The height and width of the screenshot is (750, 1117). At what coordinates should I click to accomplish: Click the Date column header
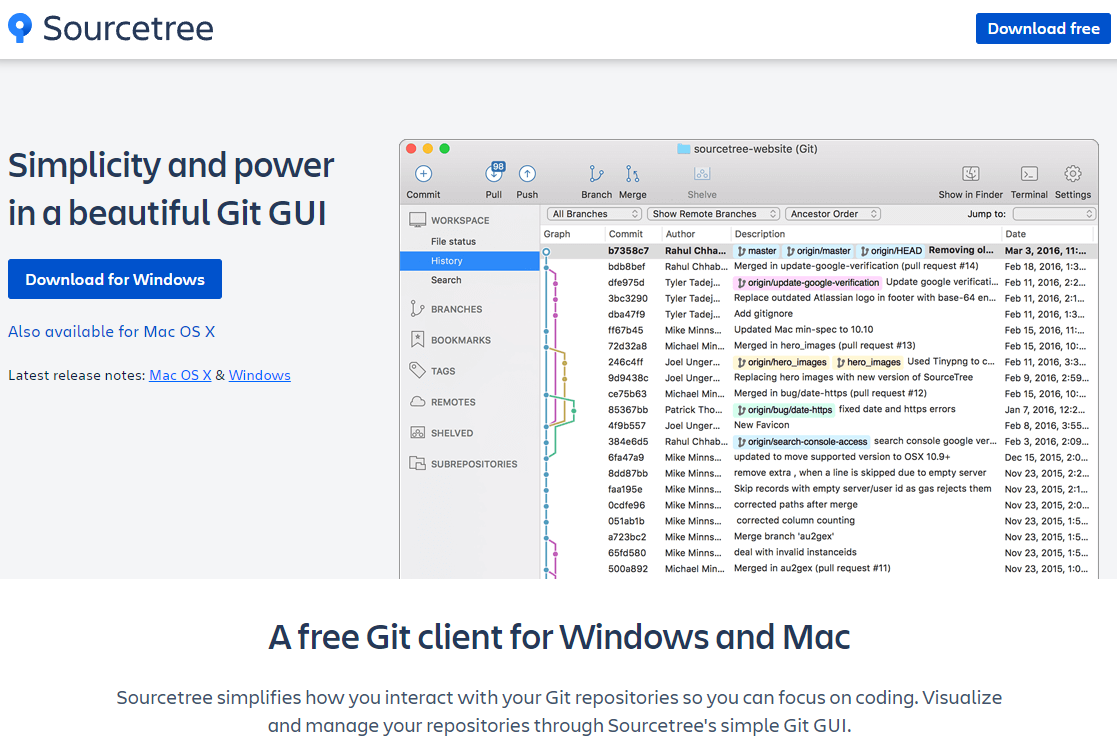tap(1015, 234)
